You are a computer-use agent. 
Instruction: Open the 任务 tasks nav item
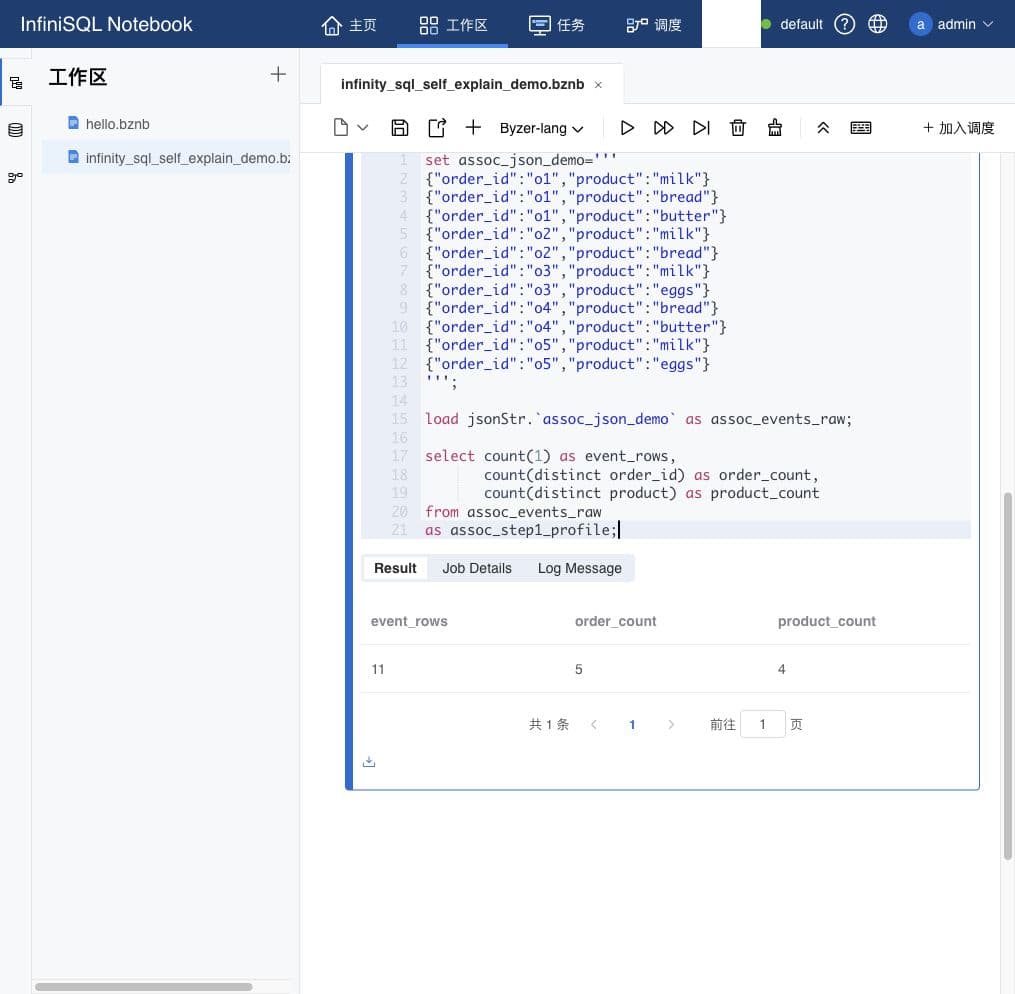tap(557, 25)
